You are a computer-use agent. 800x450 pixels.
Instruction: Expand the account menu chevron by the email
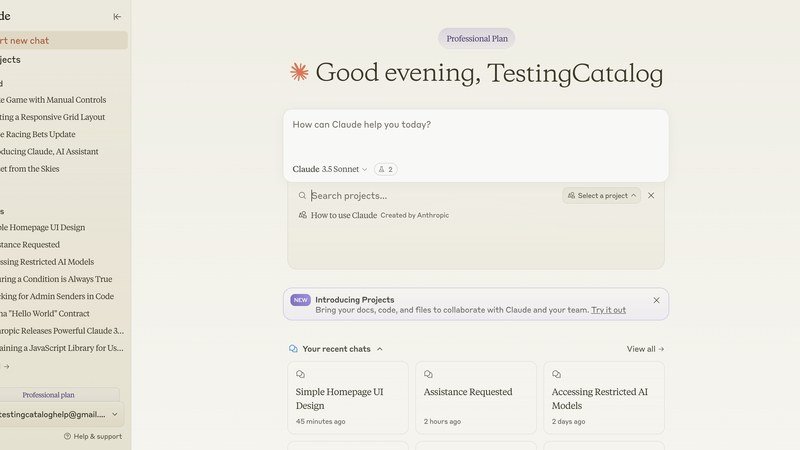tap(115, 414)
